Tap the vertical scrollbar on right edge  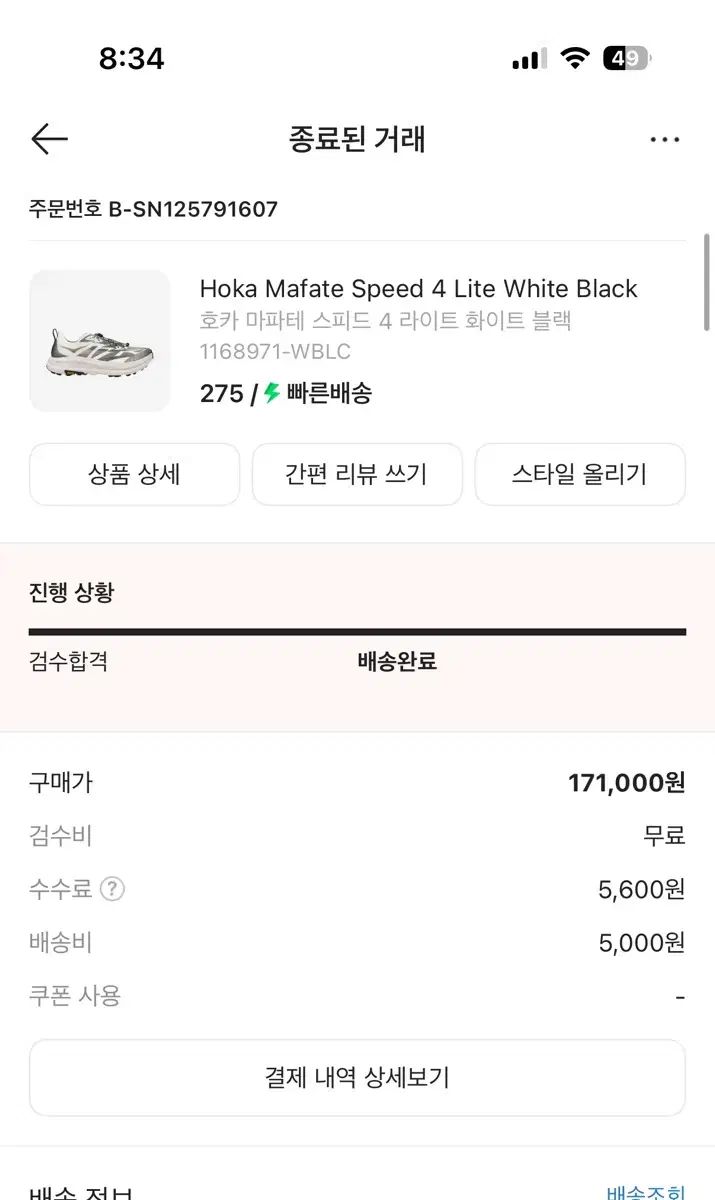[708, 282]
